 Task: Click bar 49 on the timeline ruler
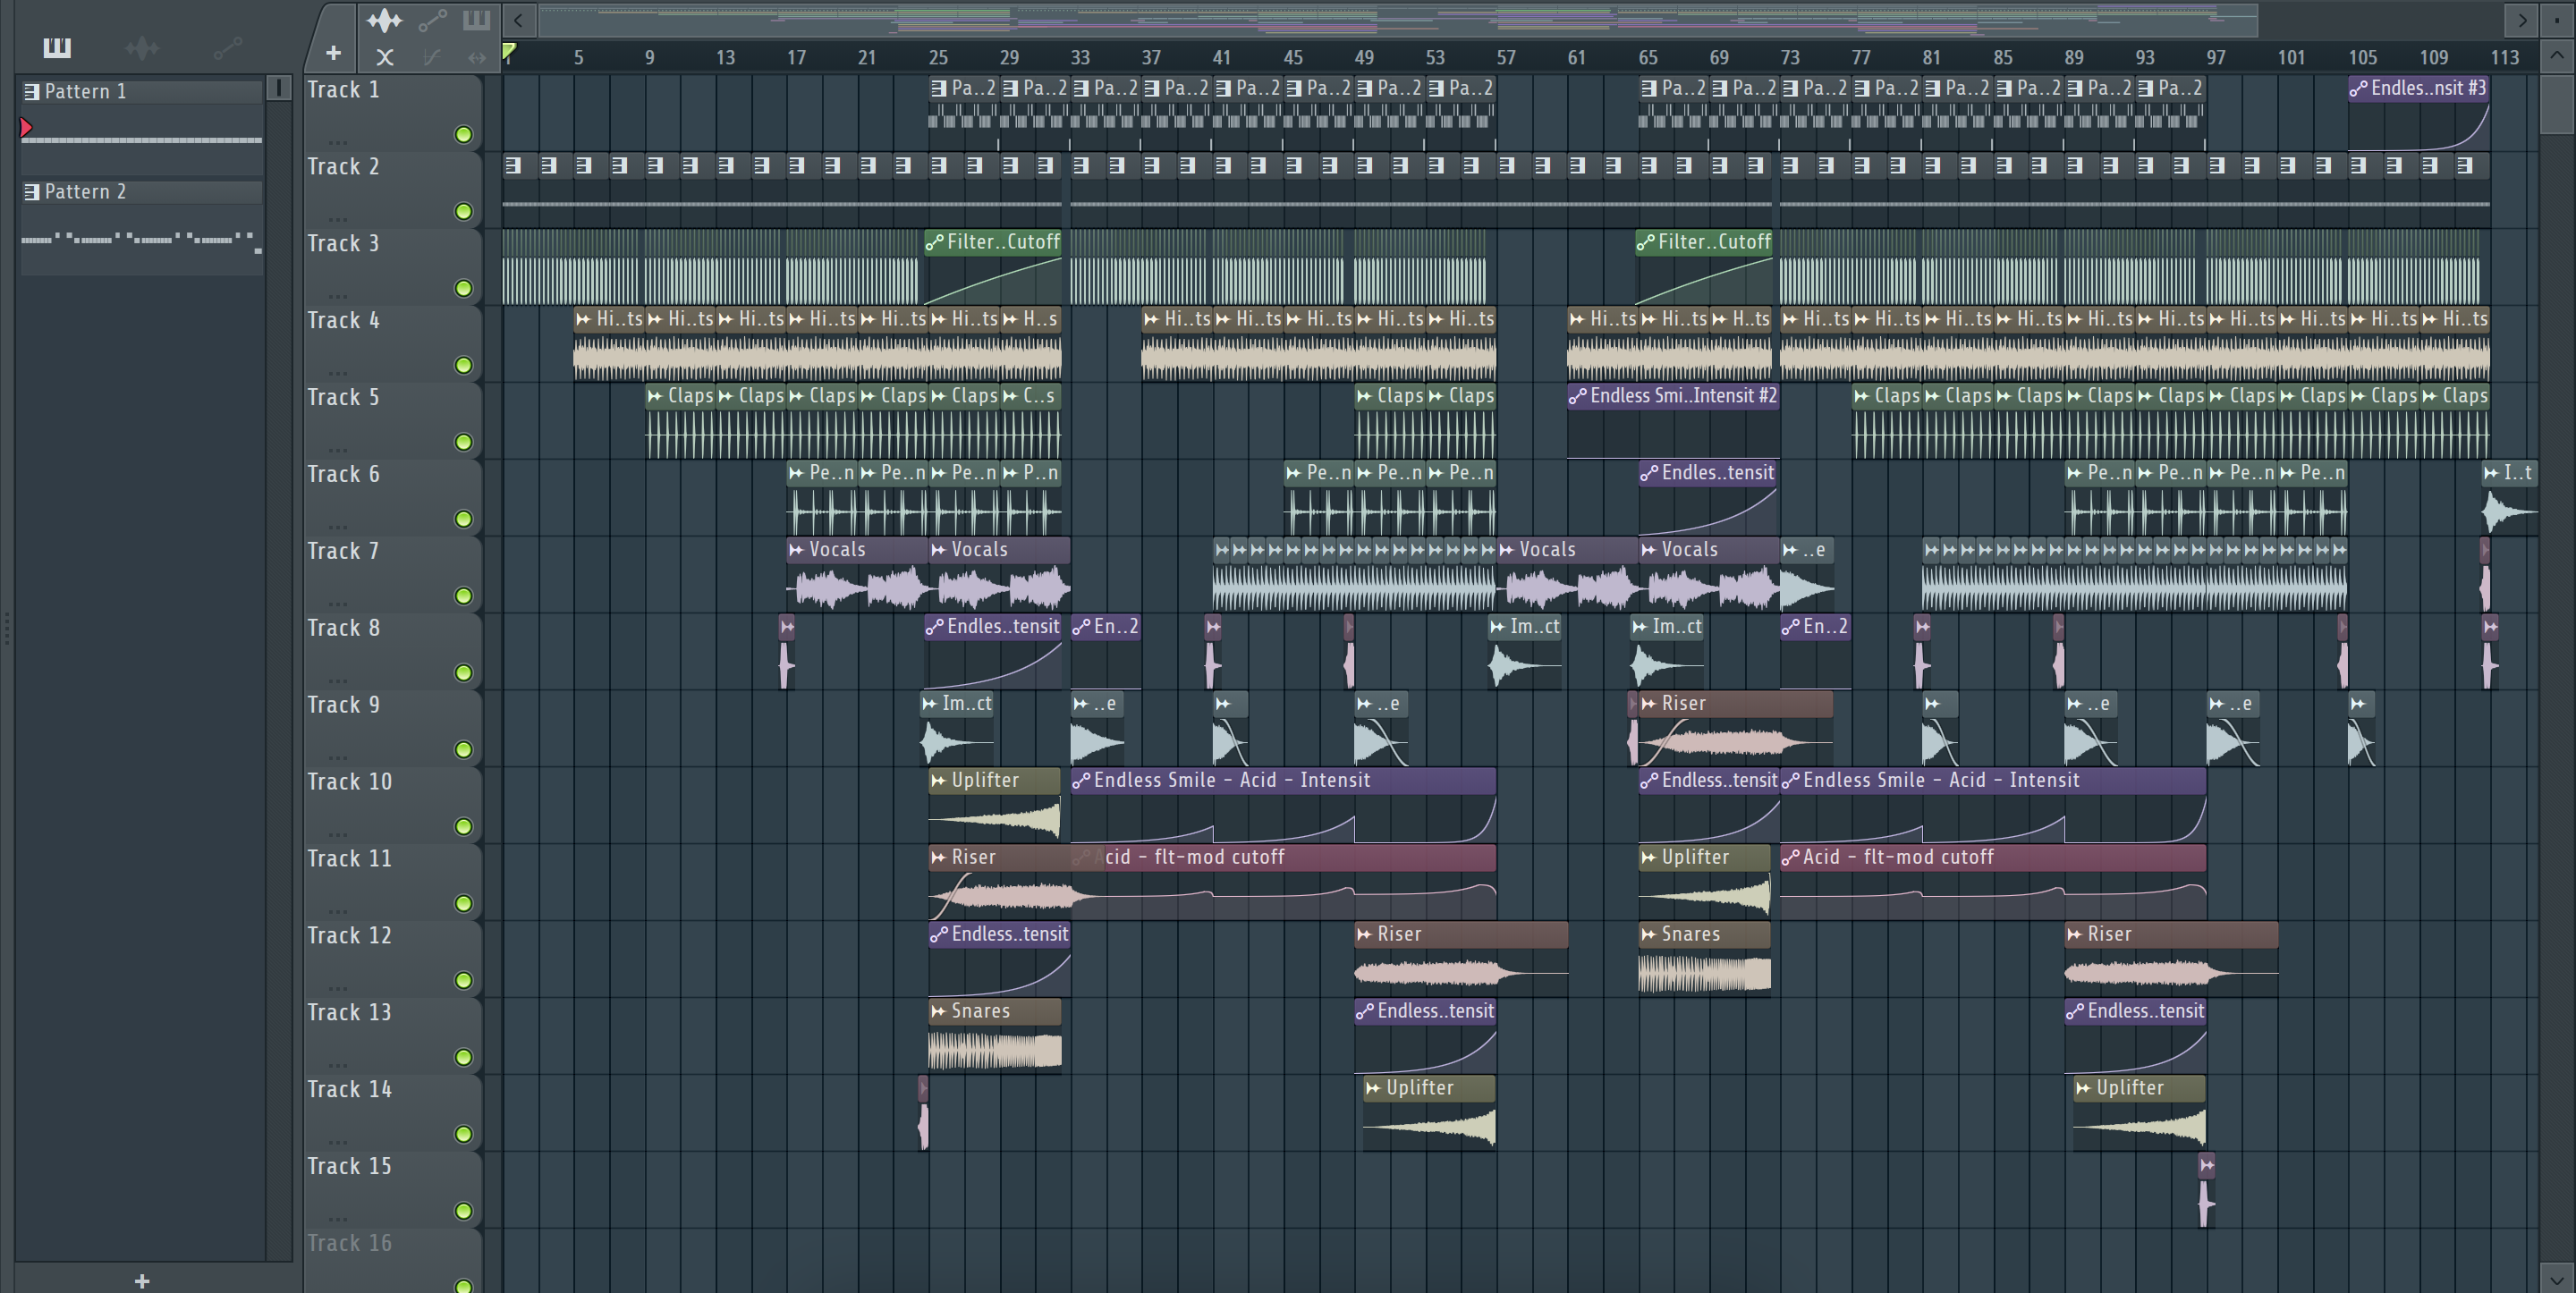coord(1363,57)
